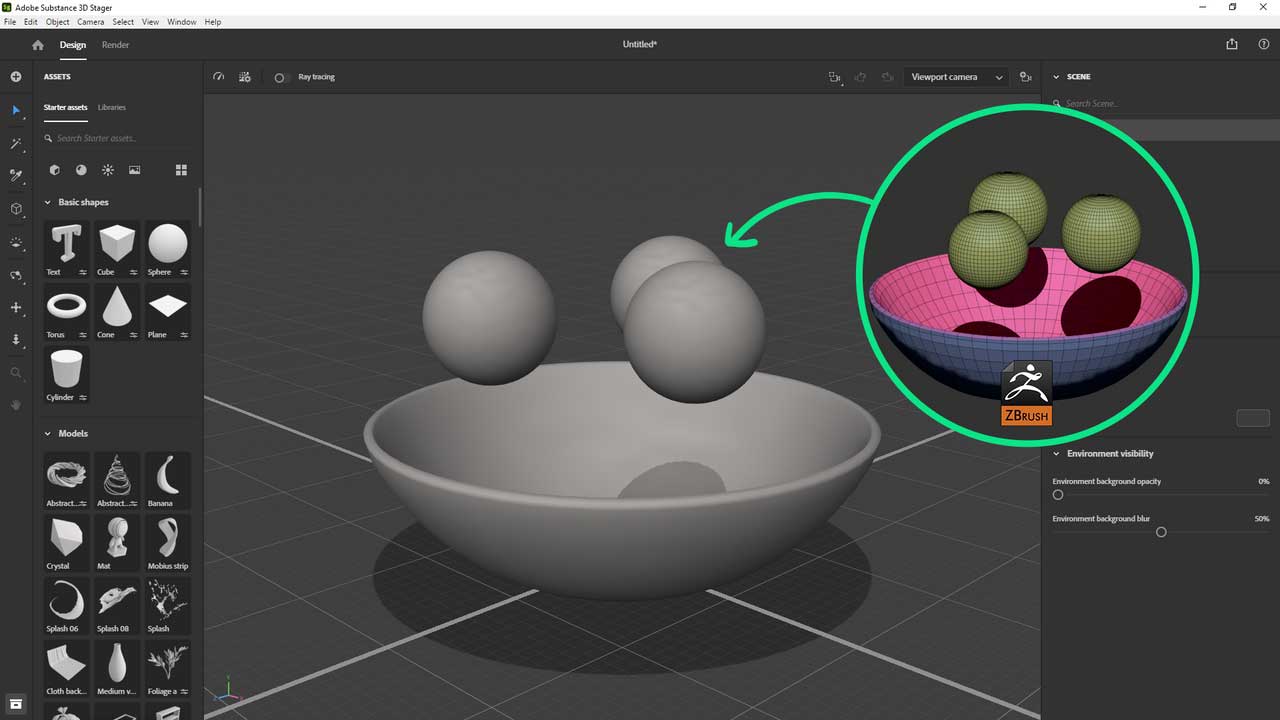Open Torus shape parameter options
This screenshot has width=1280, height=720.
[83, 335]
